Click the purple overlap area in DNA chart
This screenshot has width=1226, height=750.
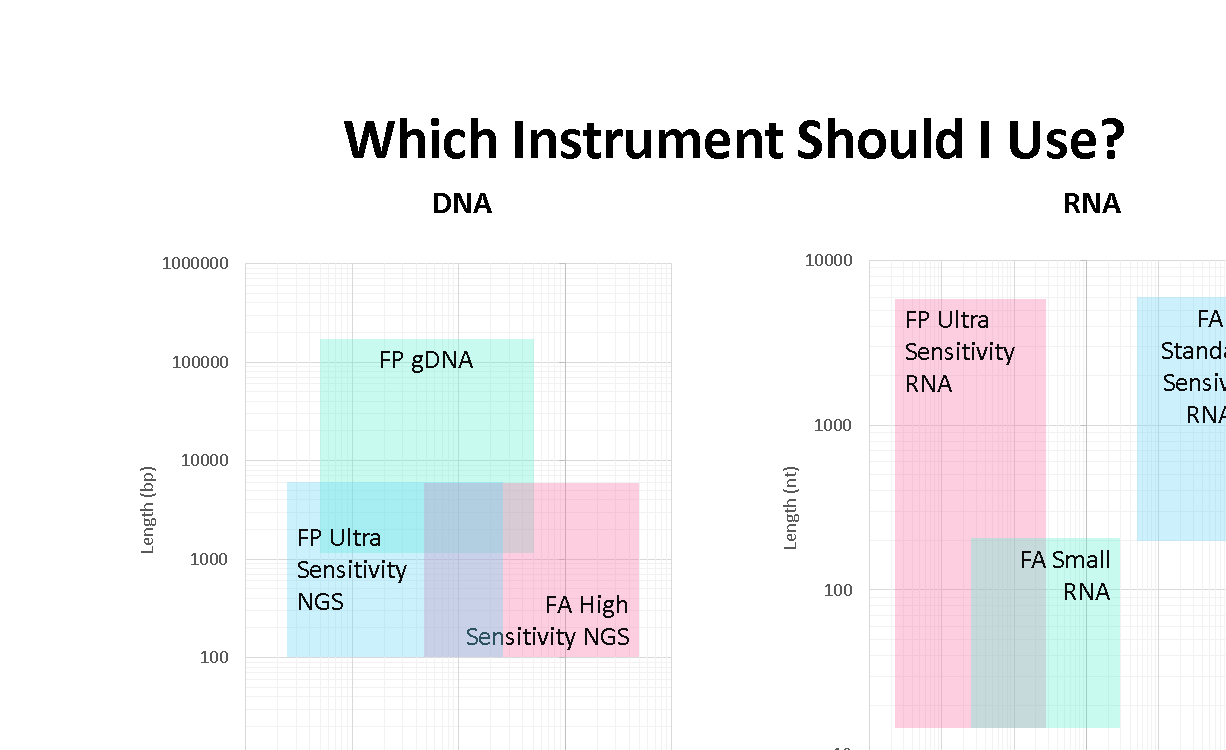[x=462, y=610]
